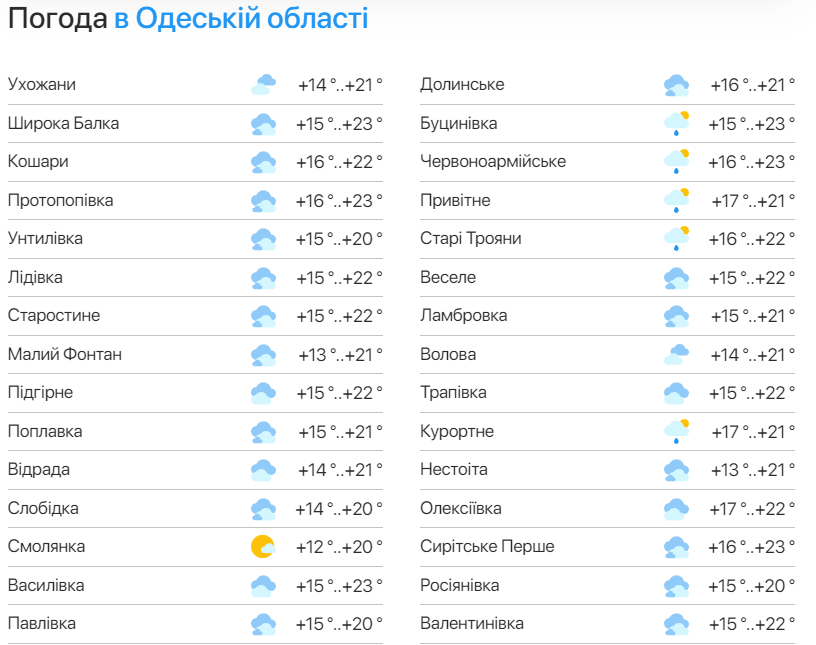Click the Нестоїта locality name
Screen dimensions: 816x645
click(454, 470)
